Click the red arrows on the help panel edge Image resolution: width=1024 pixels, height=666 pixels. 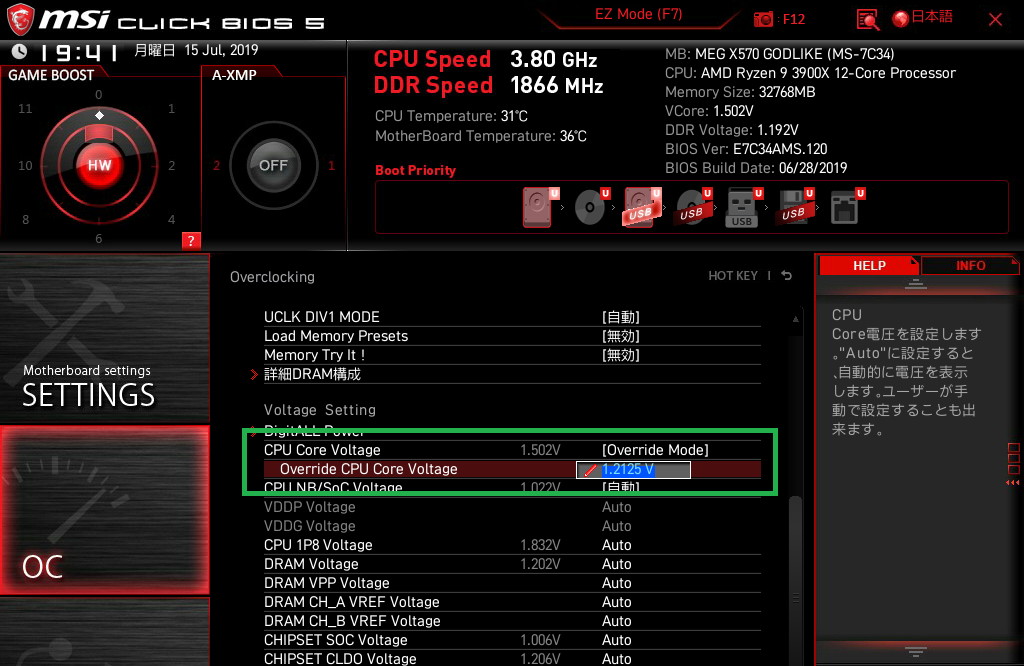tap(1013, 483)
